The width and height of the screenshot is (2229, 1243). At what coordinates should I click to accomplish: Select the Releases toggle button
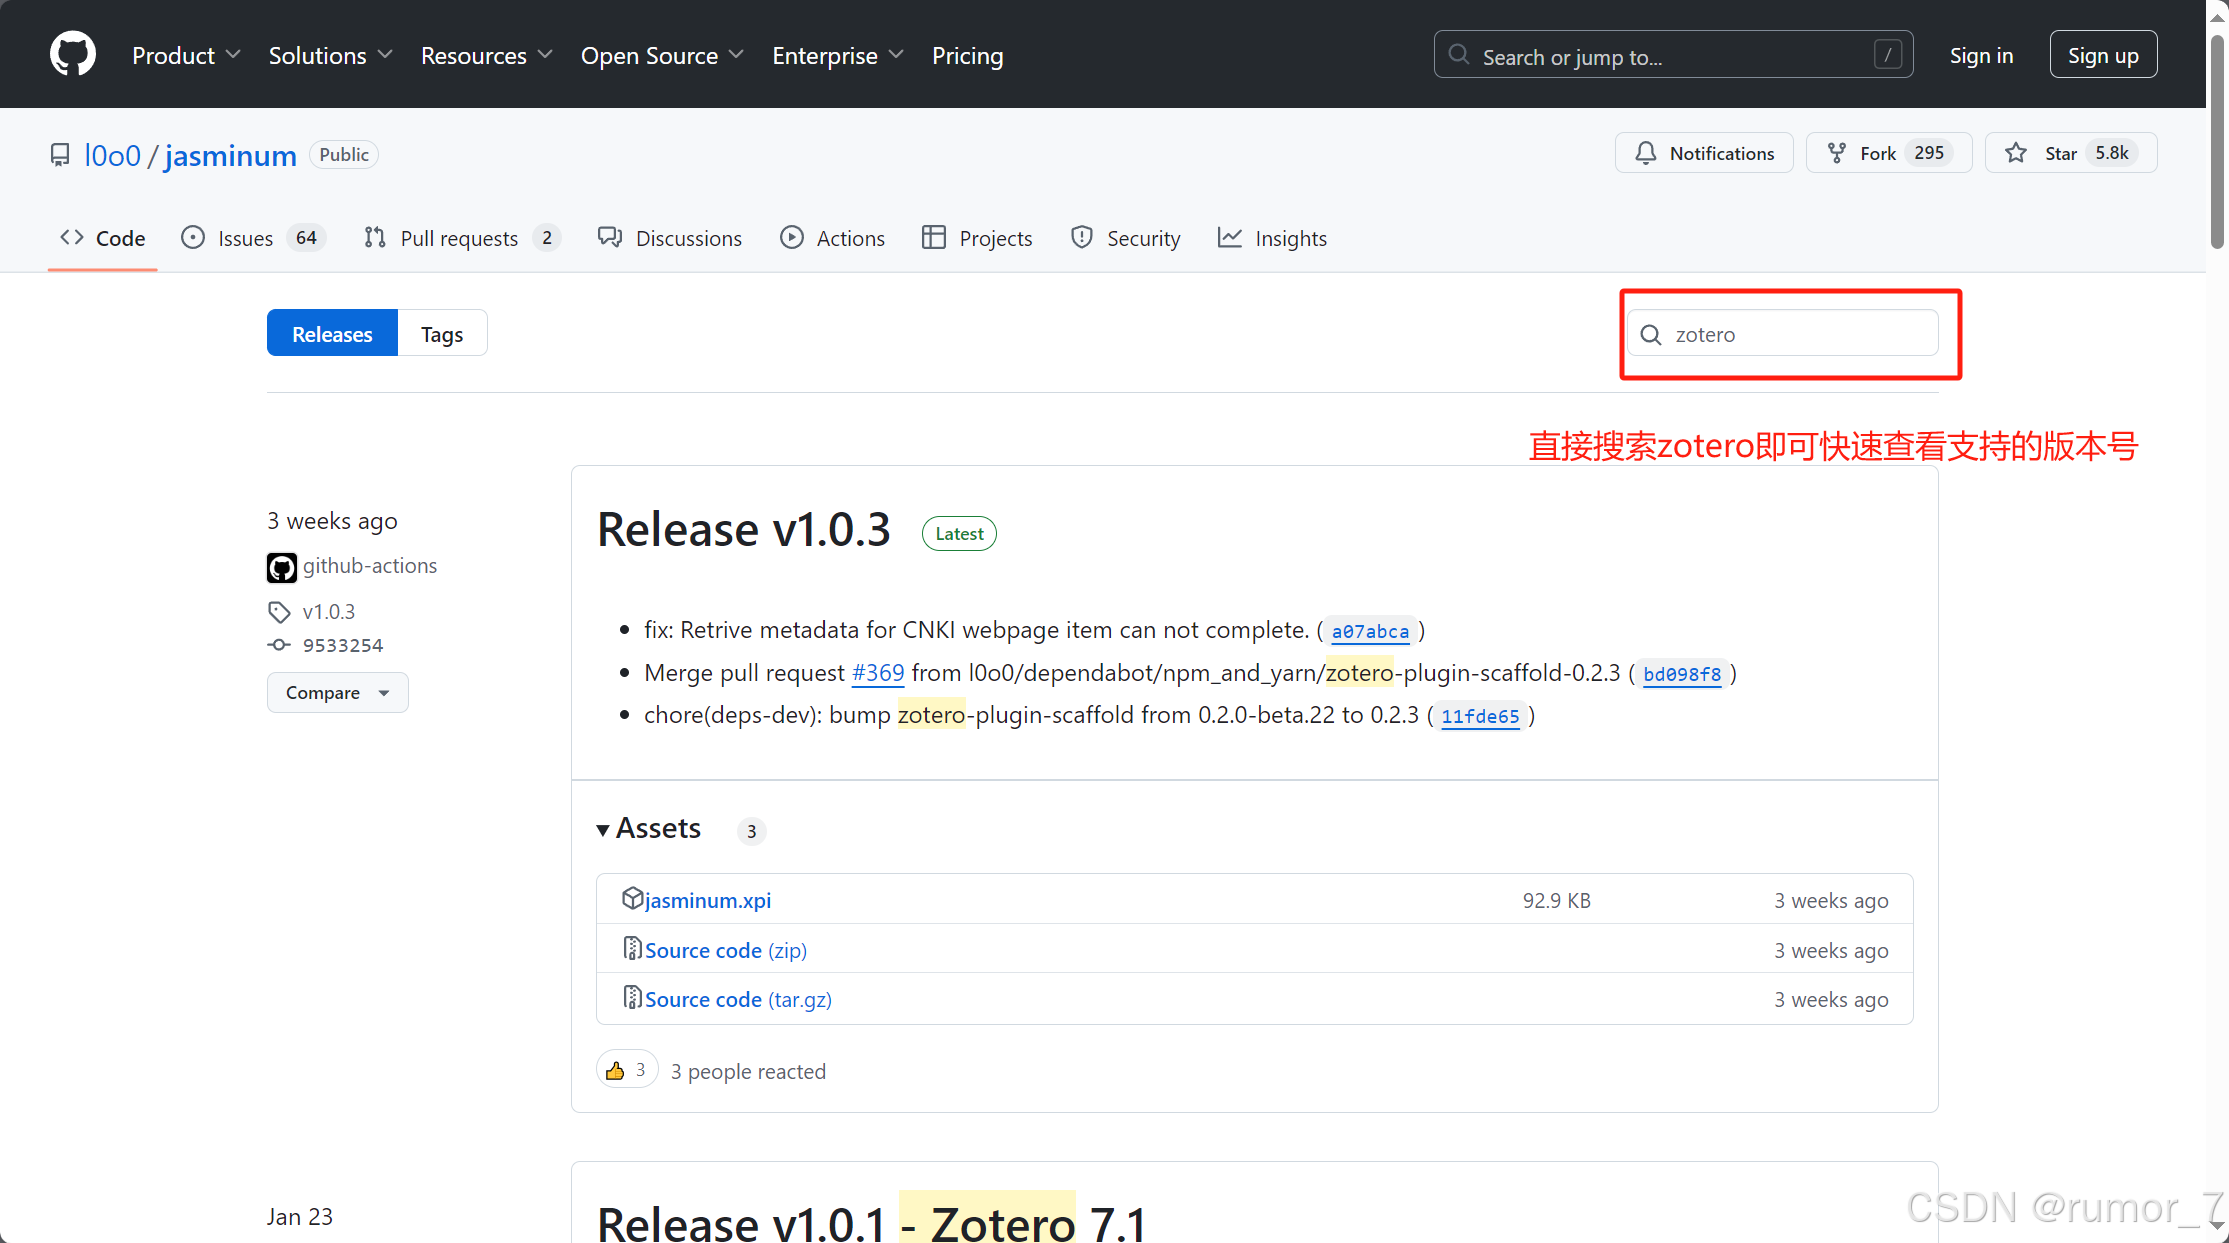coord(332,334)
